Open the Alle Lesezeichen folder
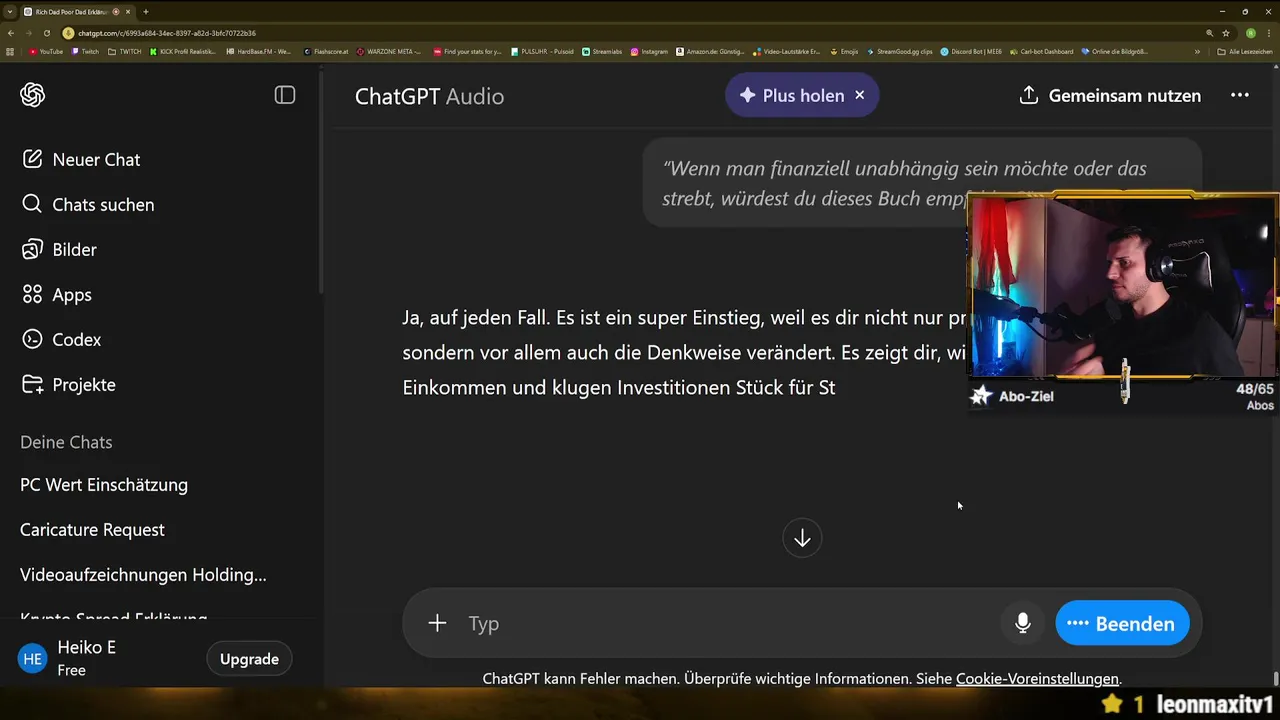The image size is (1280, 720). pyautogui.click(x=1244, y=51)
